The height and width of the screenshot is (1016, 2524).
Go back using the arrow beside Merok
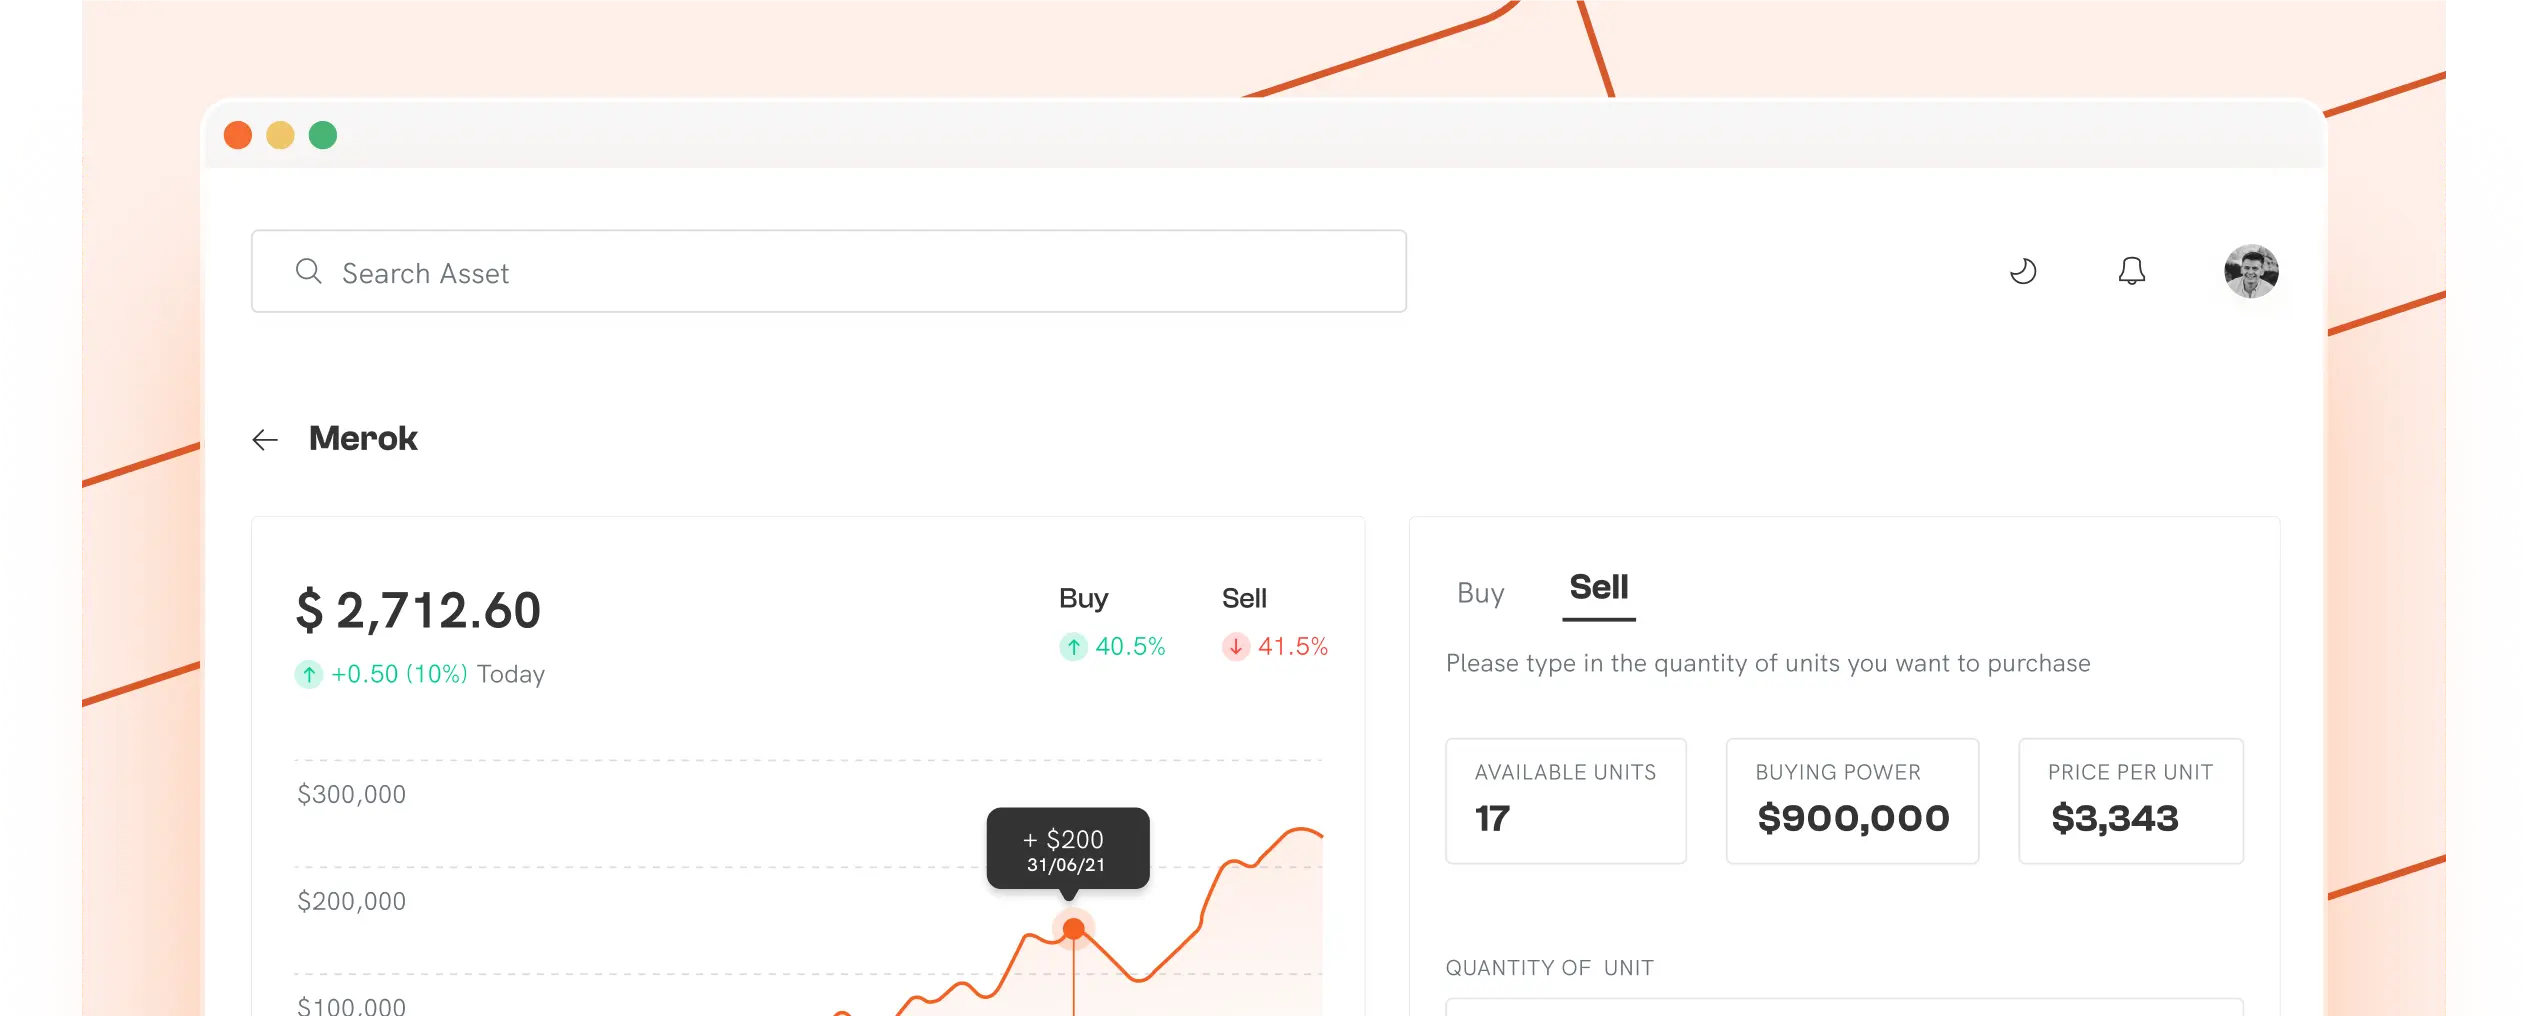point(265,440)
